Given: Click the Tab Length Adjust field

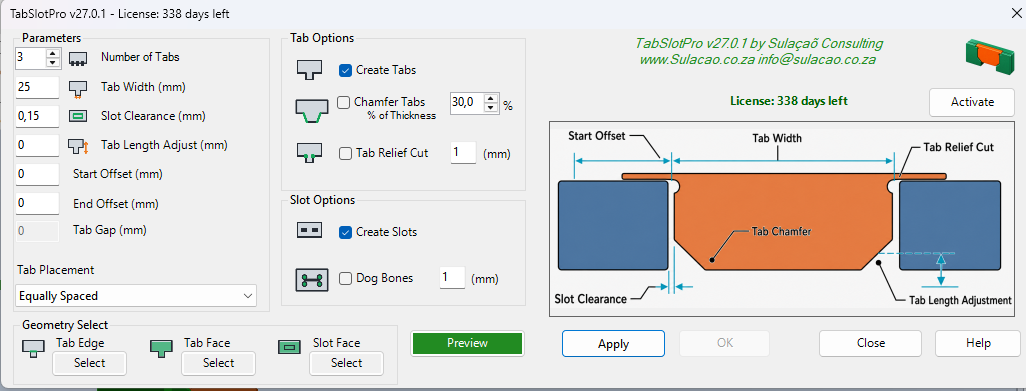Looking at the screenshot, I should [37, 145].
